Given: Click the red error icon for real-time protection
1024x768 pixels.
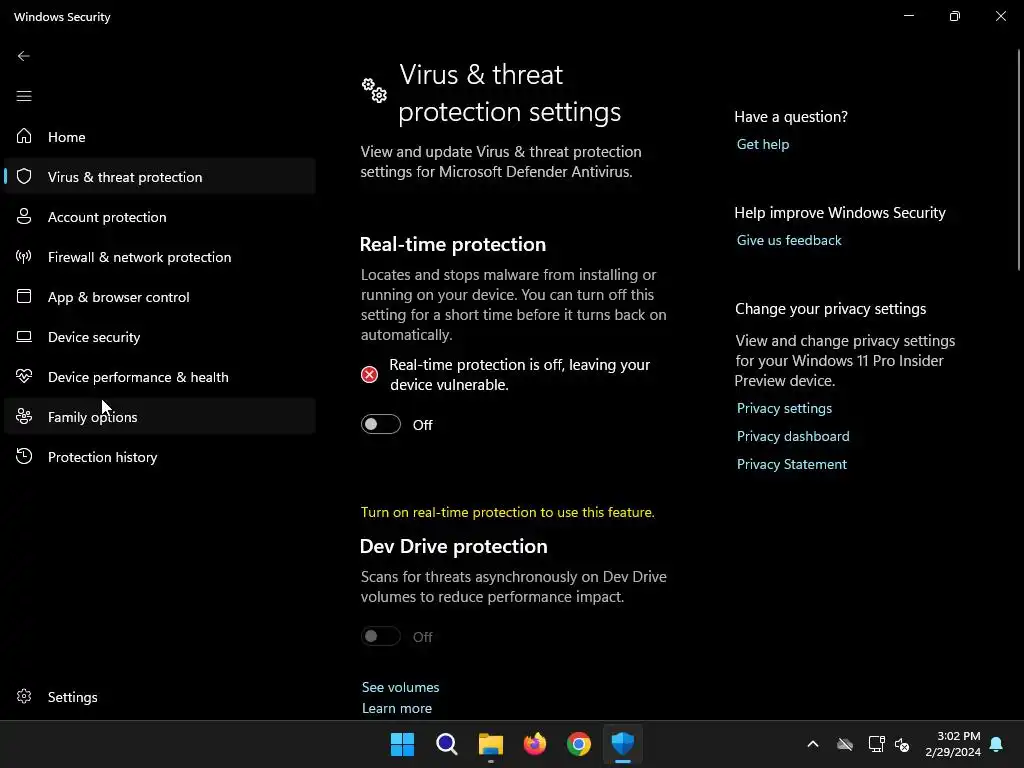Looking at the screenshot, I should coord(369,374).
